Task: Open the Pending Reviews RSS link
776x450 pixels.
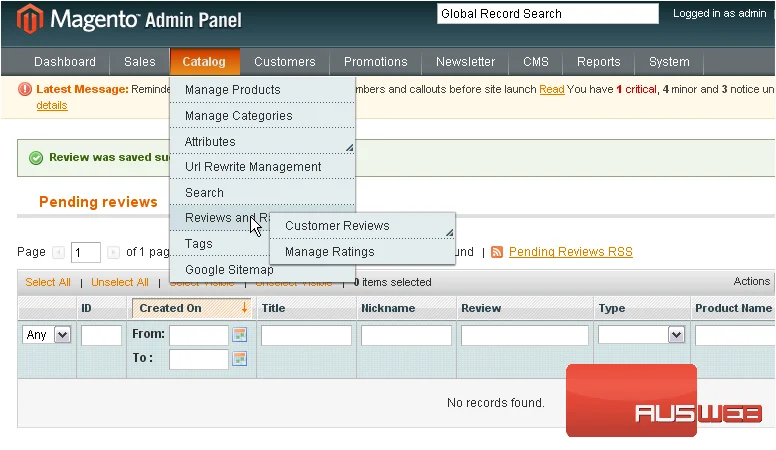Action: (571, 251)
